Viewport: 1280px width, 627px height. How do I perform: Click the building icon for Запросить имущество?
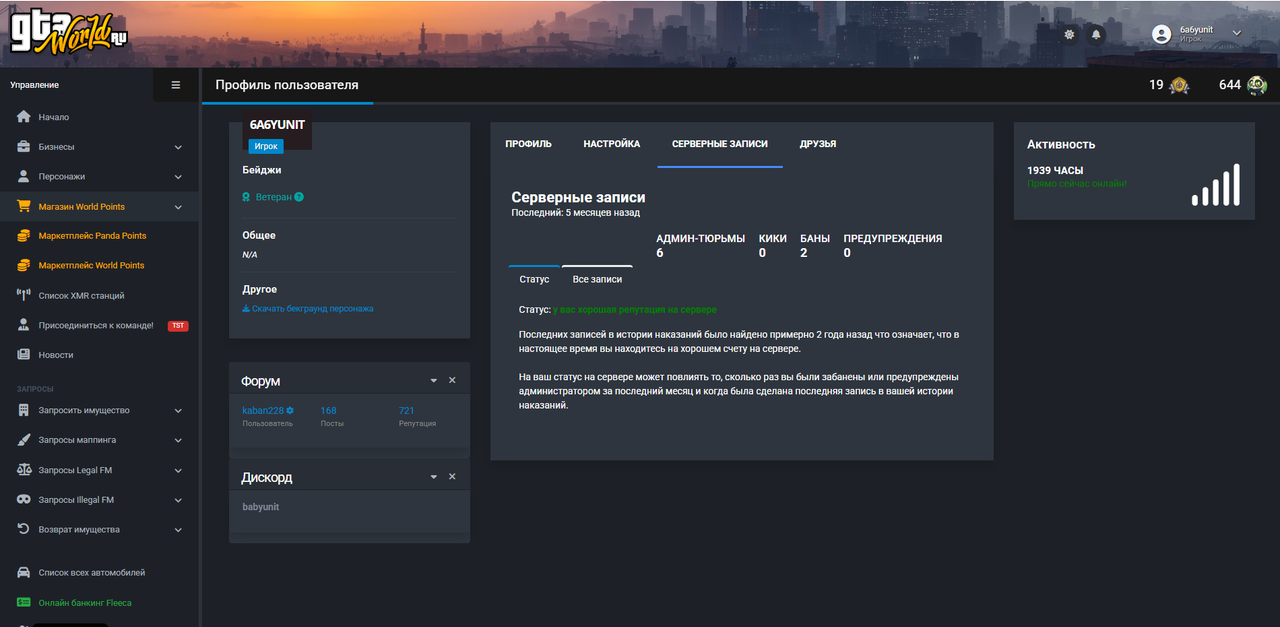[24, 410]
